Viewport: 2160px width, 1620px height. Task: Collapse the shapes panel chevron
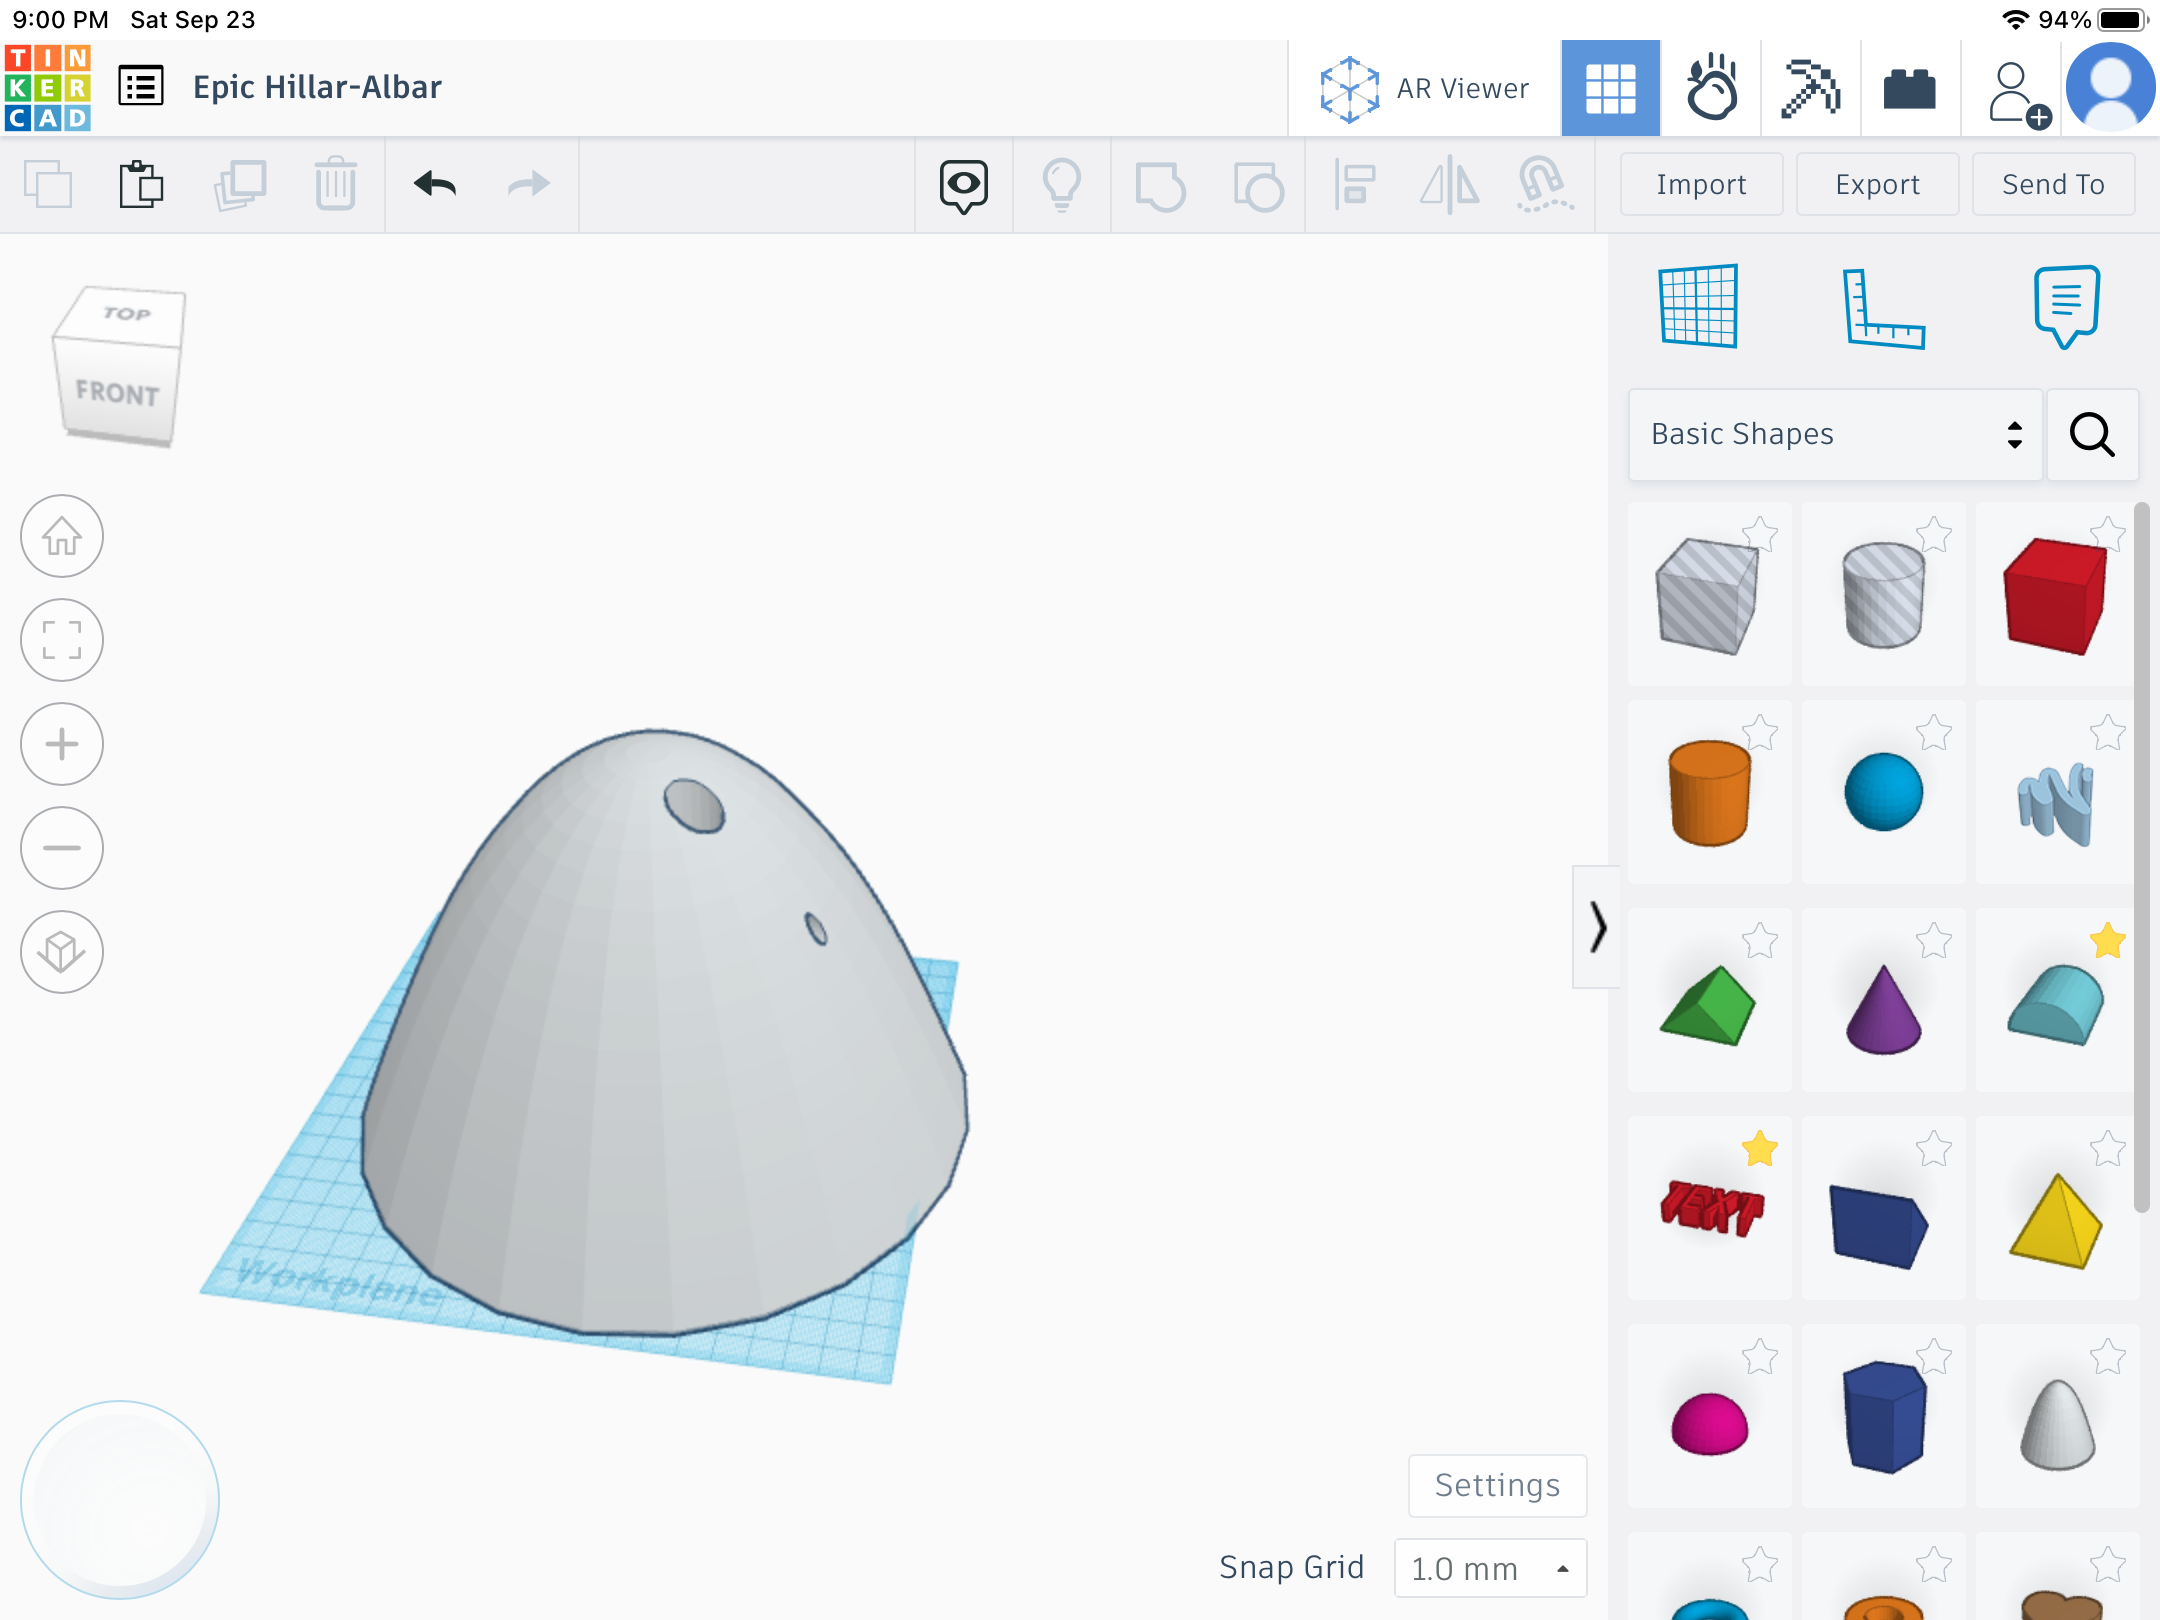(x=1597, y=927)
